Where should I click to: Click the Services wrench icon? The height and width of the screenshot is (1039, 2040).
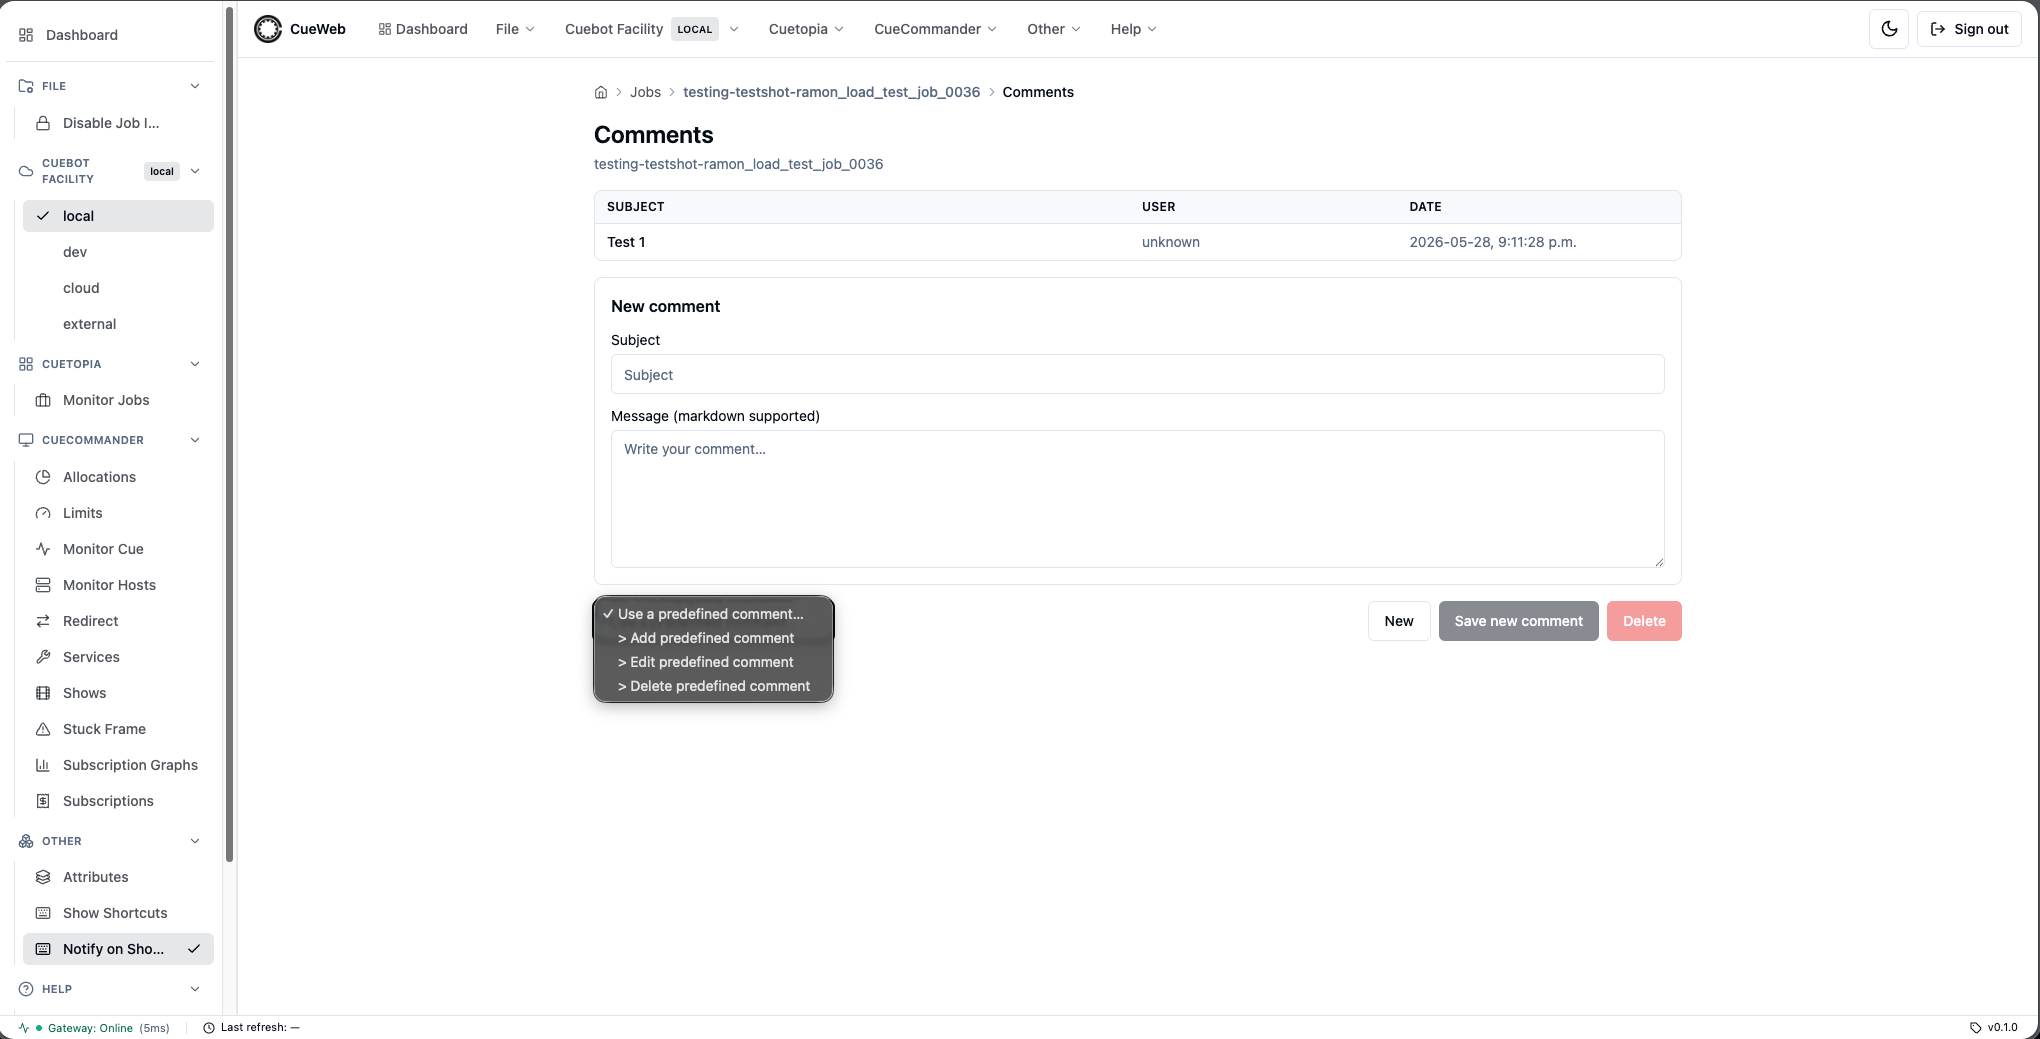43,657
